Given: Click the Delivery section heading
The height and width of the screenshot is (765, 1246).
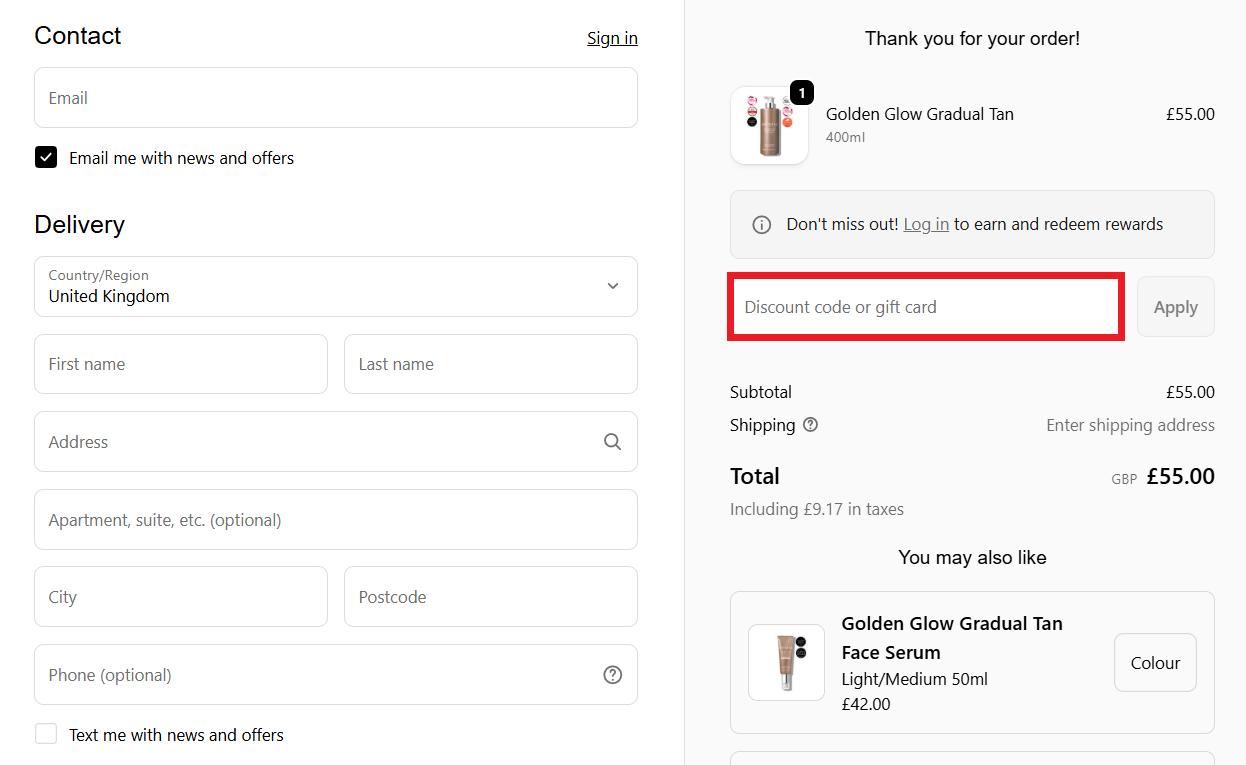Looking at the screenshot, I should [80, 224].
